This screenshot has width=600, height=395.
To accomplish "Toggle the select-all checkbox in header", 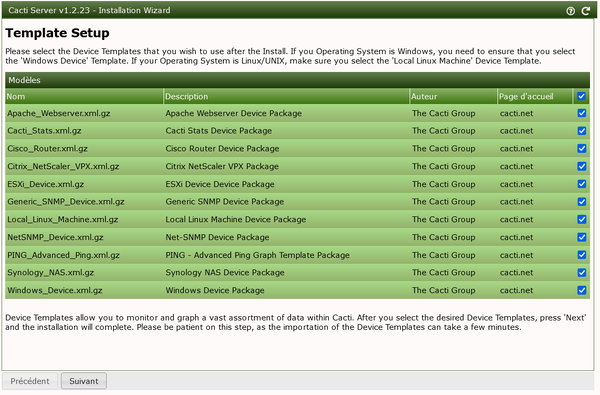I will [582, 96].
